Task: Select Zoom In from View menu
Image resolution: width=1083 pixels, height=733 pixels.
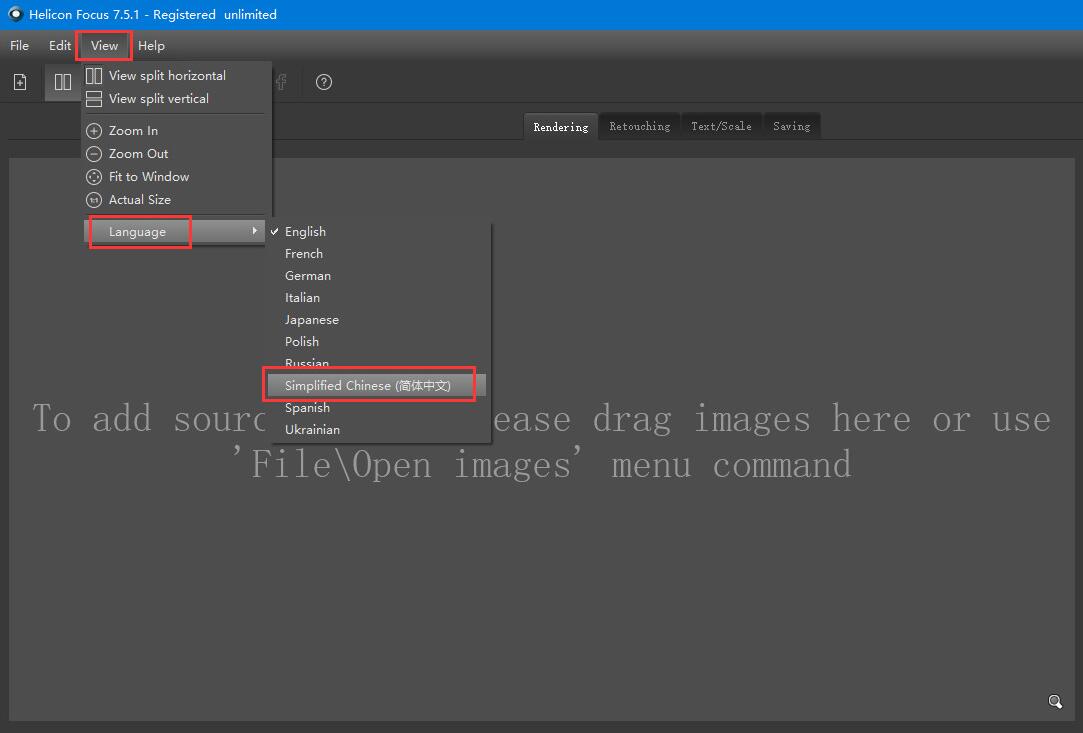Action: pos(133,131)
